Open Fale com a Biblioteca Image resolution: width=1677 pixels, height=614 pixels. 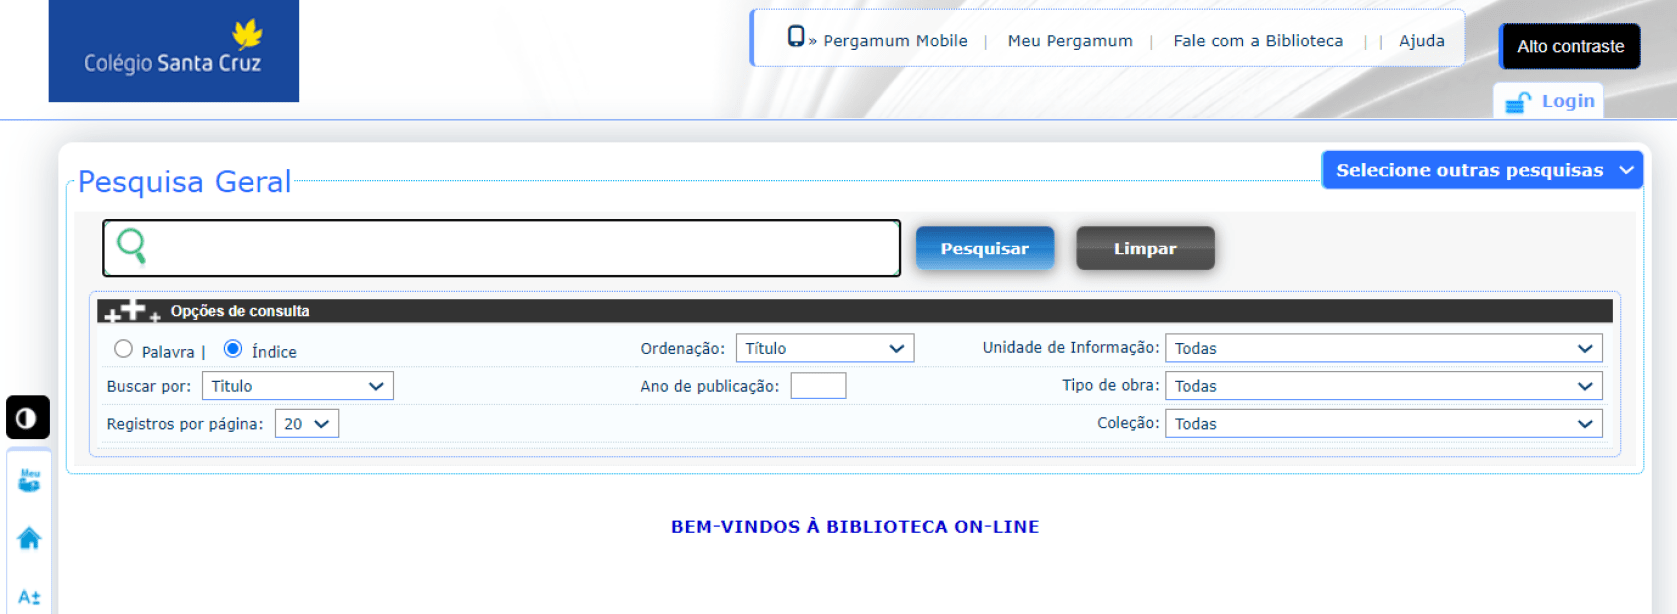click(1257, 41)
